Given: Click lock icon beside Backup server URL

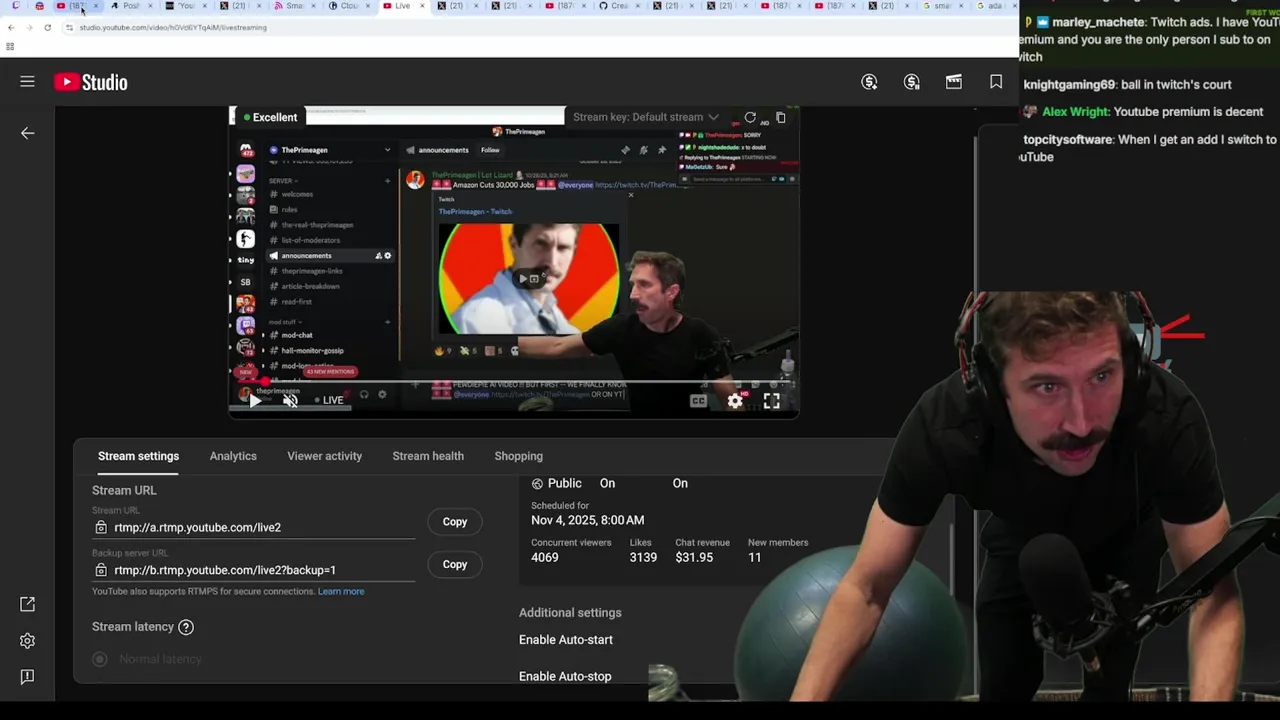Looking at the screenshot, I should tap(101, 570).
